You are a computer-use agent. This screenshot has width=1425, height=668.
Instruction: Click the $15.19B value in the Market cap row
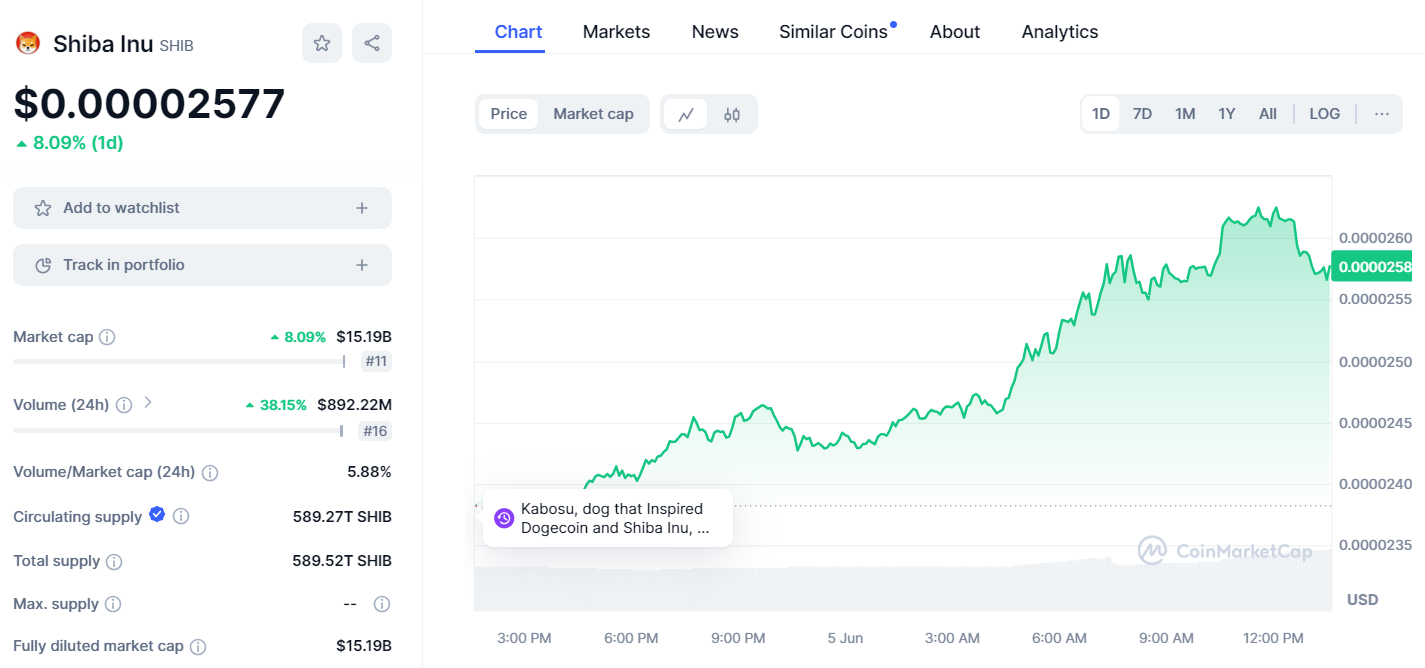[364, 337]
